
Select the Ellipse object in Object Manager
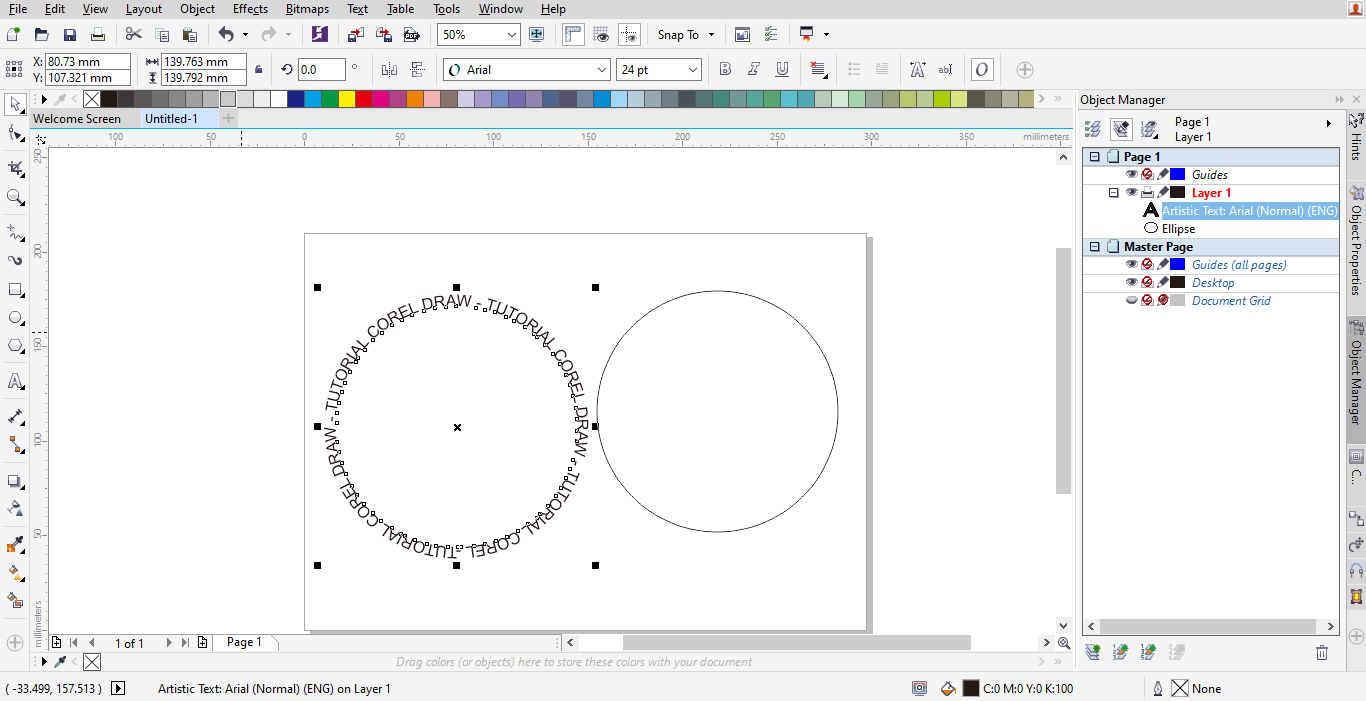click(1178, 229)
